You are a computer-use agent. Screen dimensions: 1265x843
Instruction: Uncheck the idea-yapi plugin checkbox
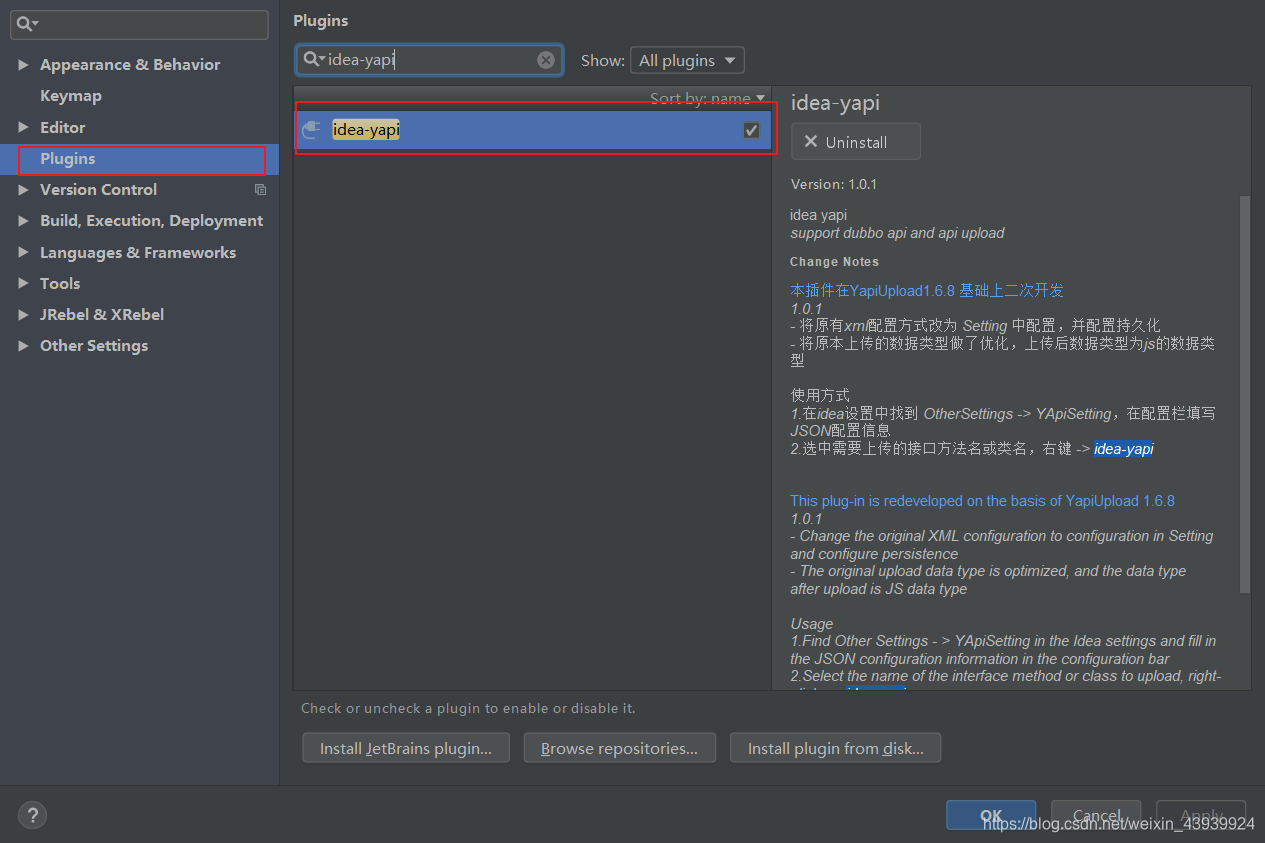[x=751, y=130]
